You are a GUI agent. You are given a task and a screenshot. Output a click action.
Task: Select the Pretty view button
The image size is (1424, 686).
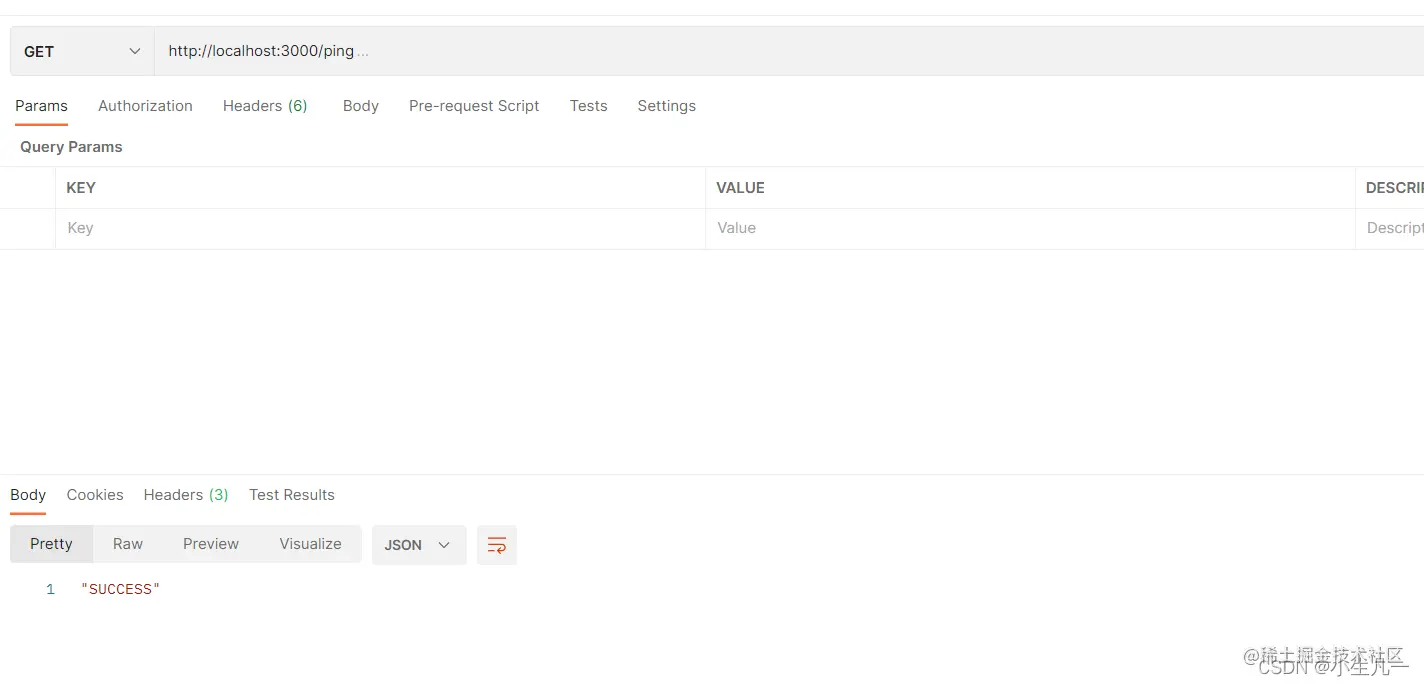coord(51,544)
